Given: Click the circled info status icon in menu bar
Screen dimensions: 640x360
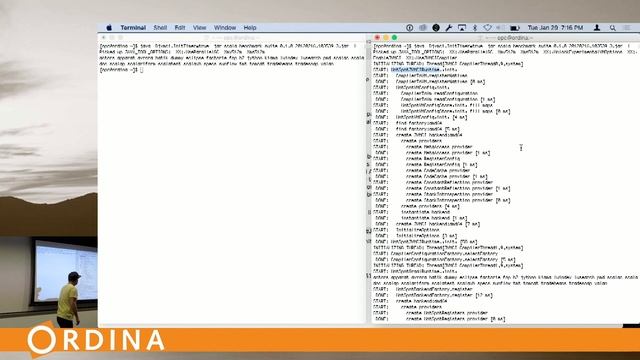Looking at the screenshot, I should tap(409, 28).
